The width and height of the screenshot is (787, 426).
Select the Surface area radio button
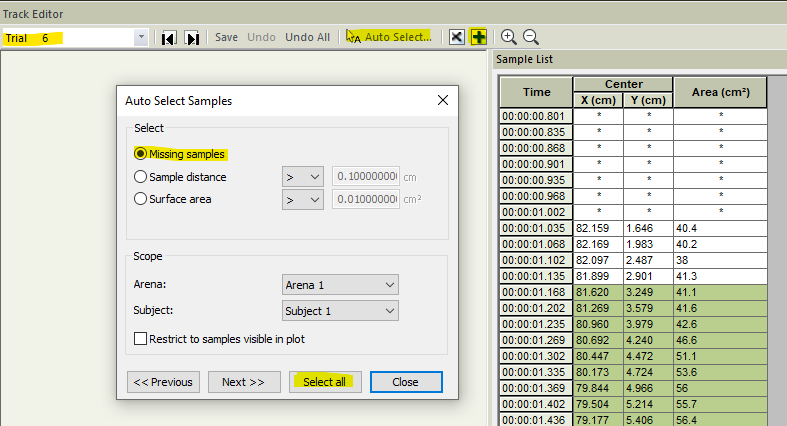[x=141, y=199]
